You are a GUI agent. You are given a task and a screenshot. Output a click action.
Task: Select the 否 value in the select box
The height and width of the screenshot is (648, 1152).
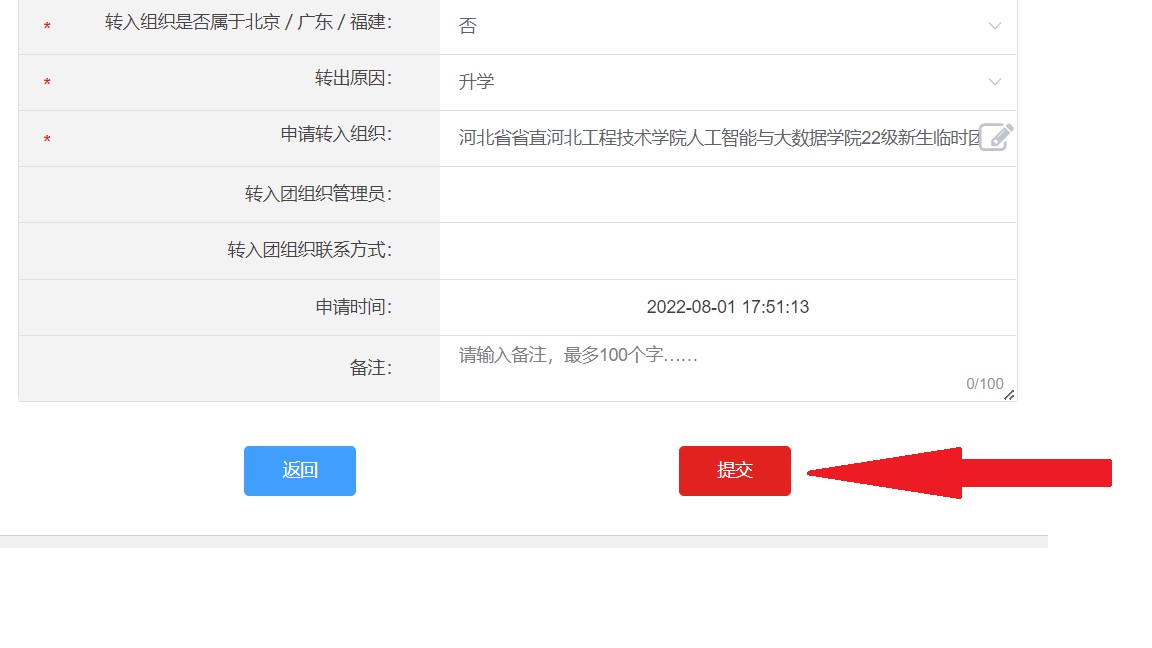tap(468, 27)
